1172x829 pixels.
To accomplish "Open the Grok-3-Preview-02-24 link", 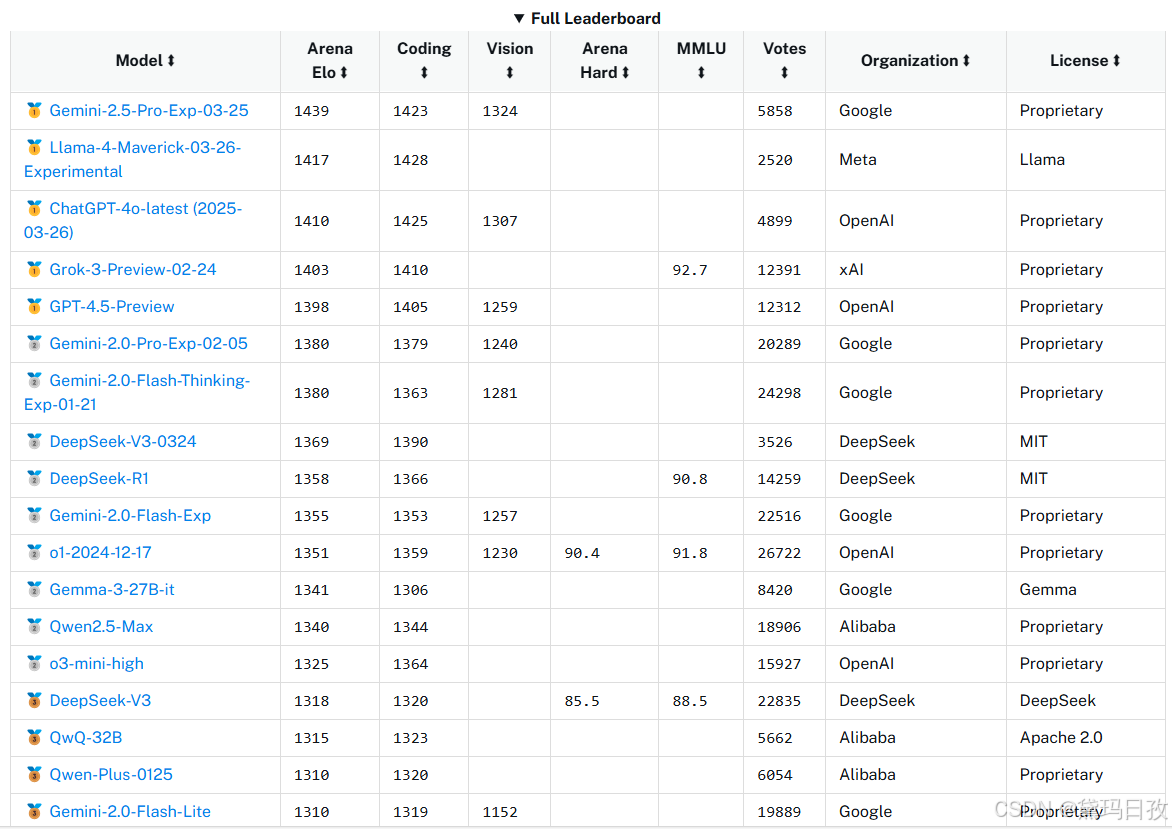I will point(133,269).
